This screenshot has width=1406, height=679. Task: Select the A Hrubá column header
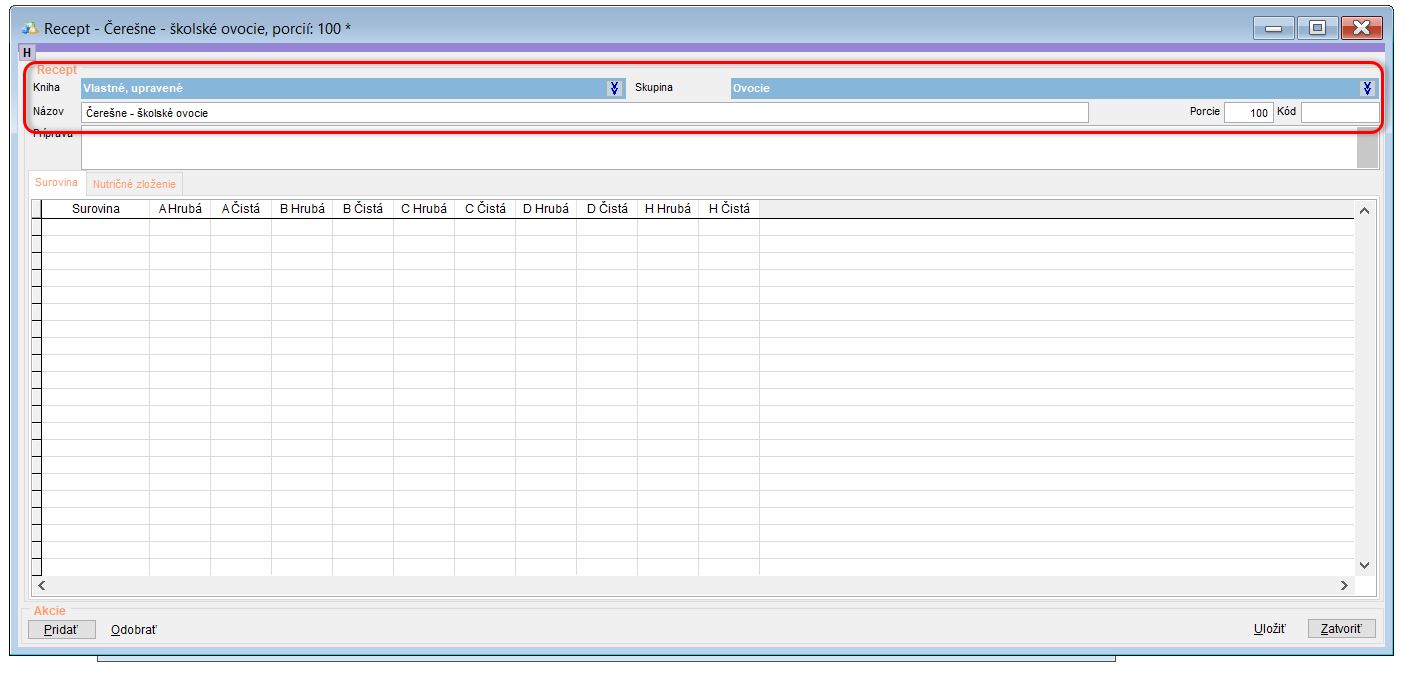point(180,209)
